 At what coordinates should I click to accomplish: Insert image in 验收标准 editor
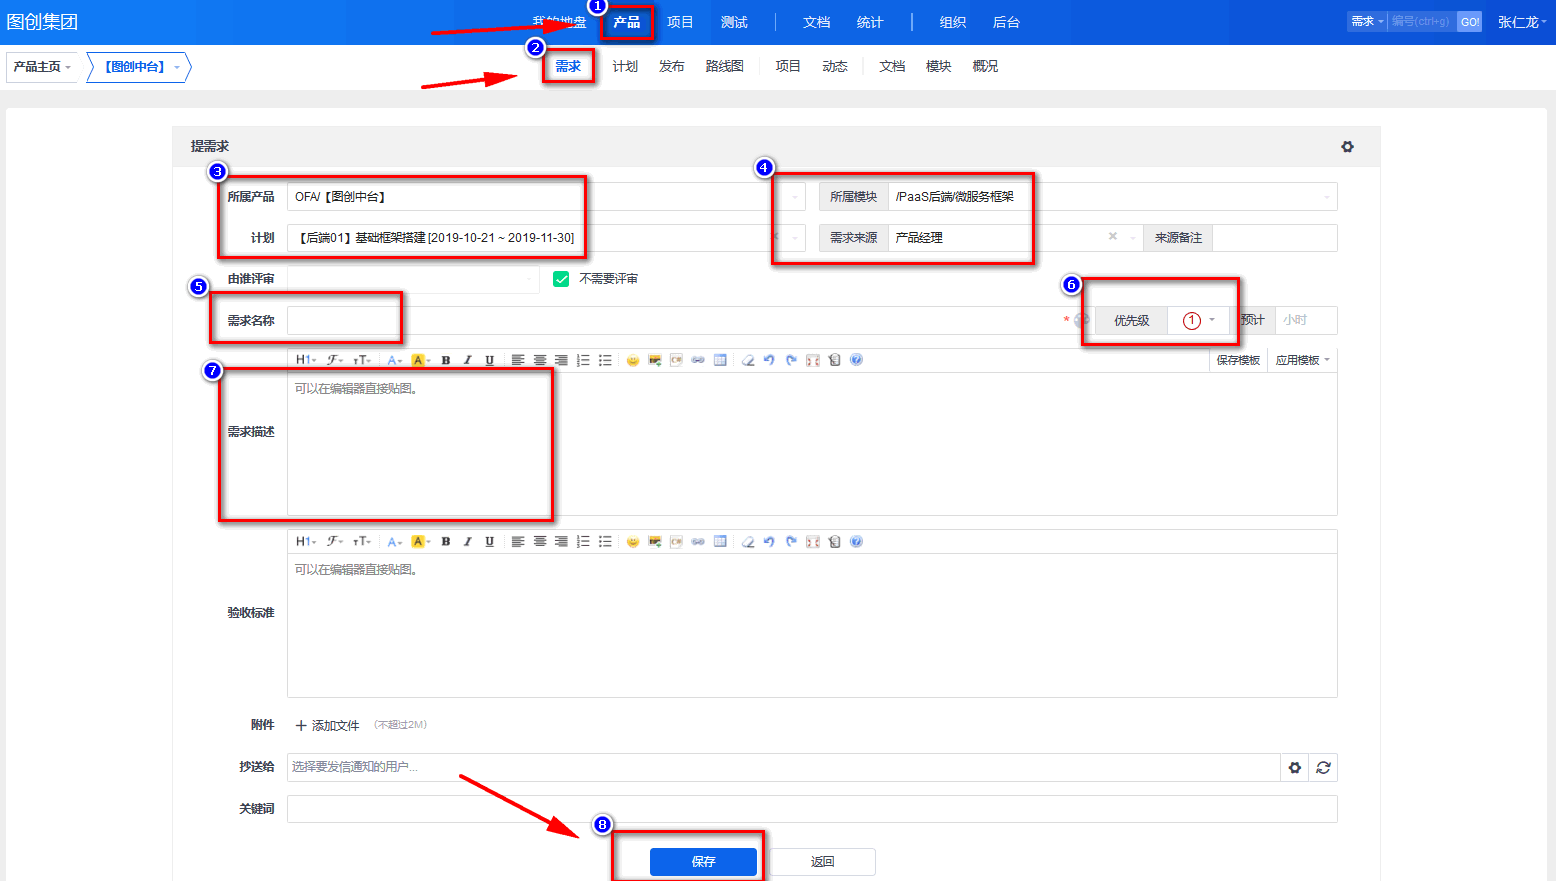pyautogui.click(x=655, y=542)
